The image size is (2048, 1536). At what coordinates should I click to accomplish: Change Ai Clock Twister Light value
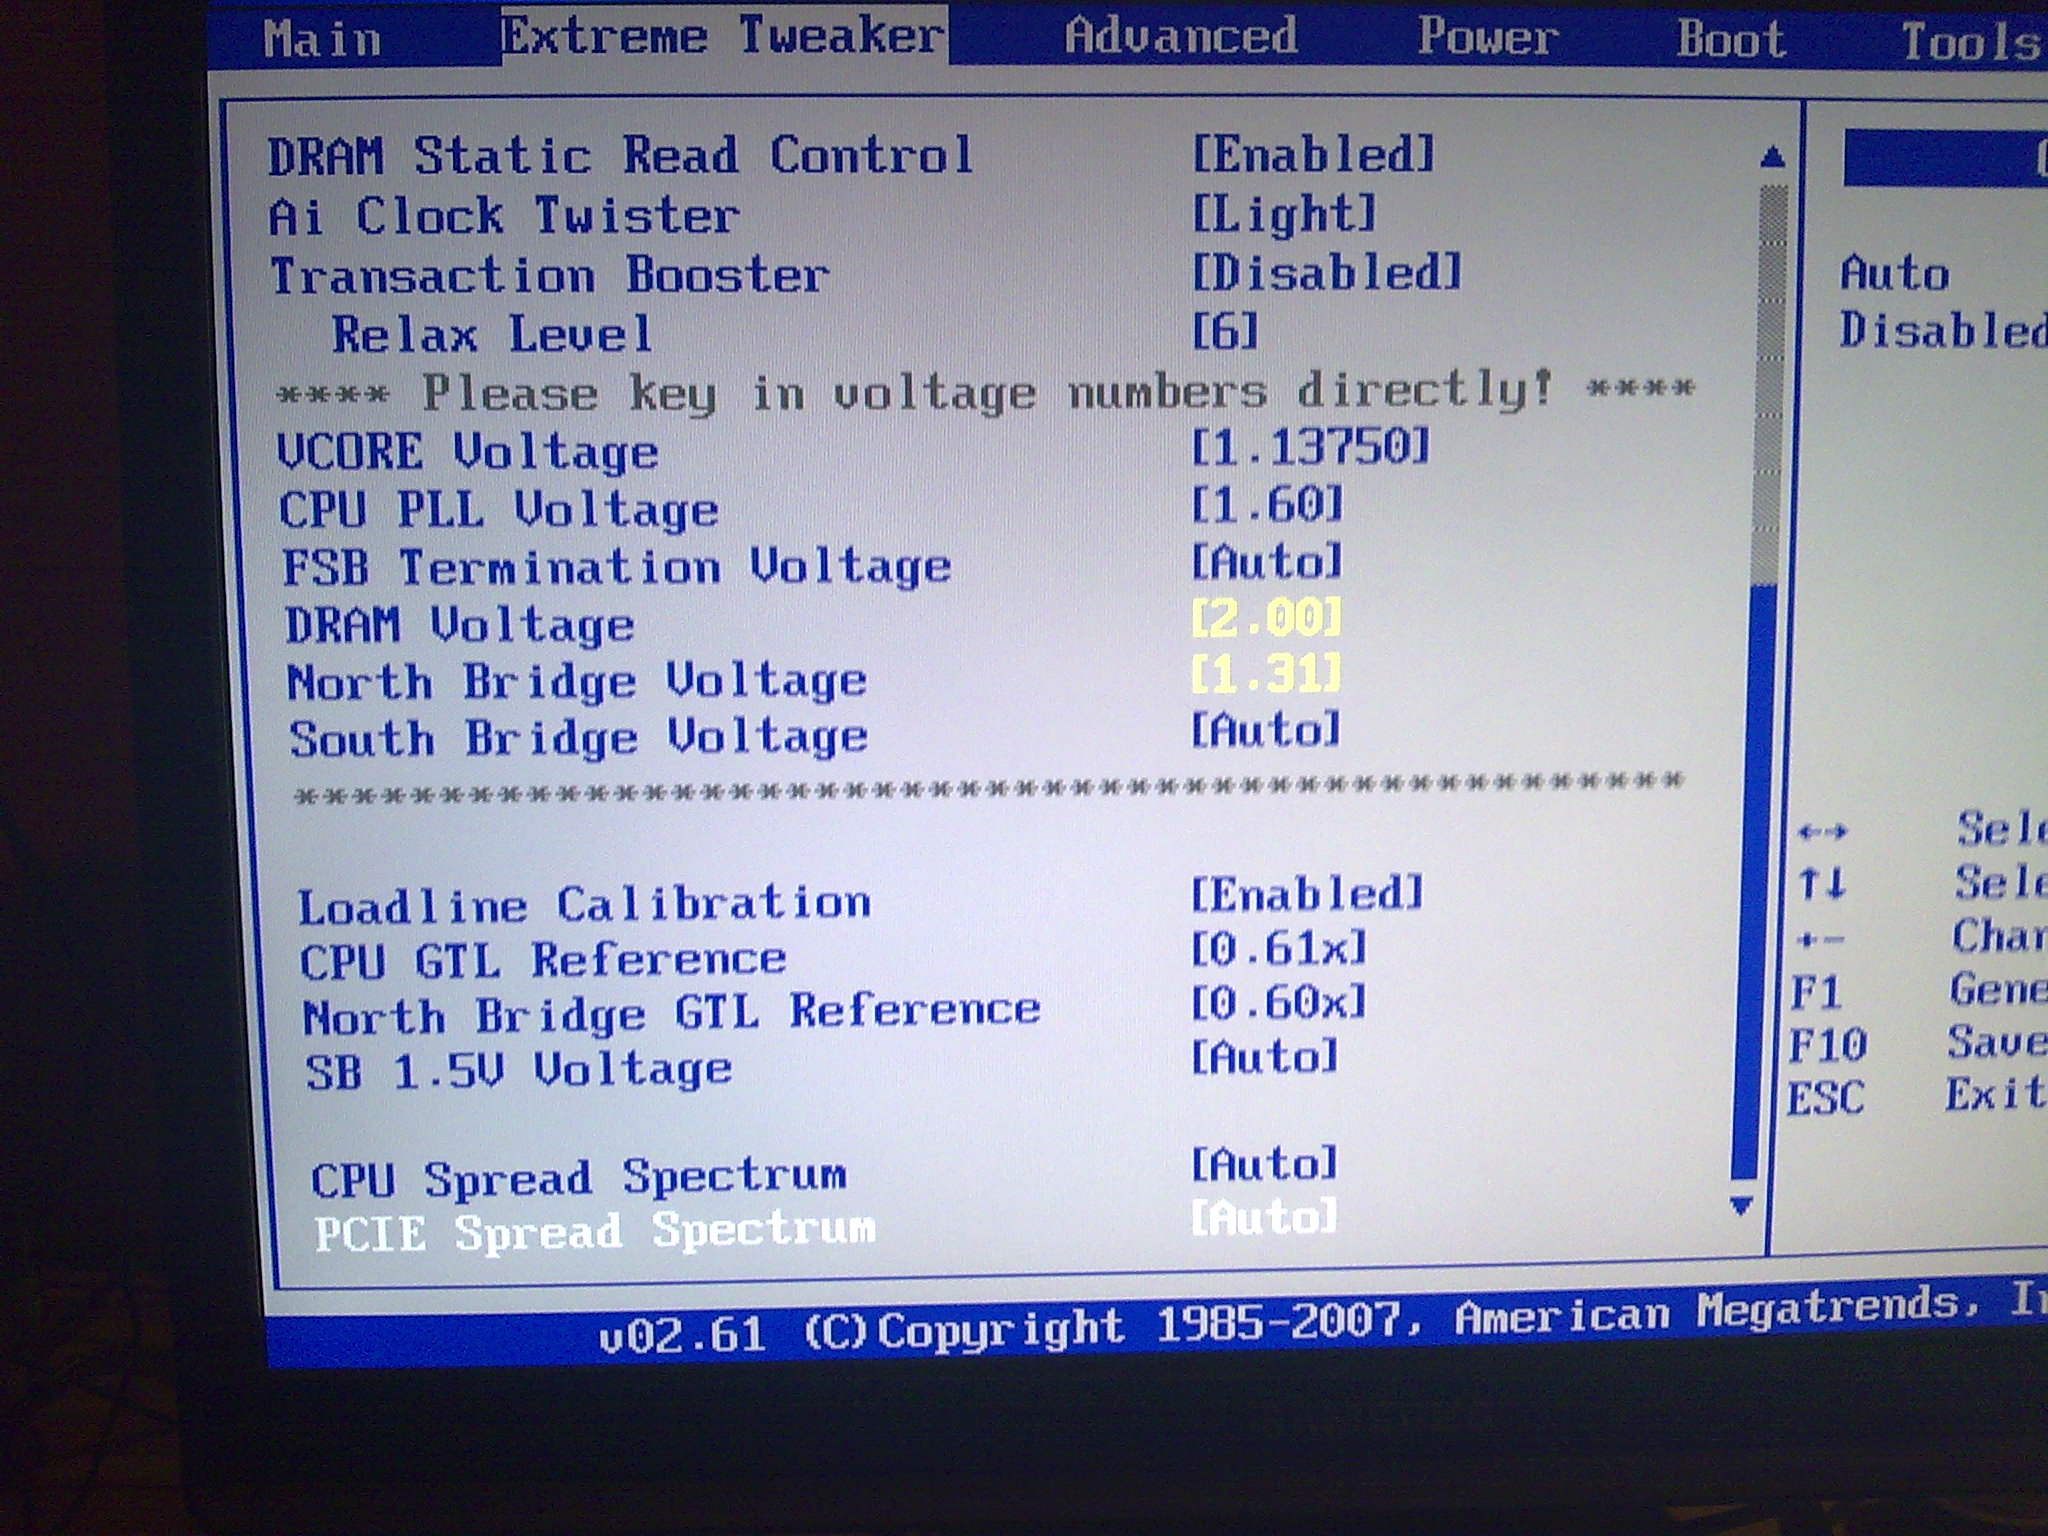pos(1284,214)
